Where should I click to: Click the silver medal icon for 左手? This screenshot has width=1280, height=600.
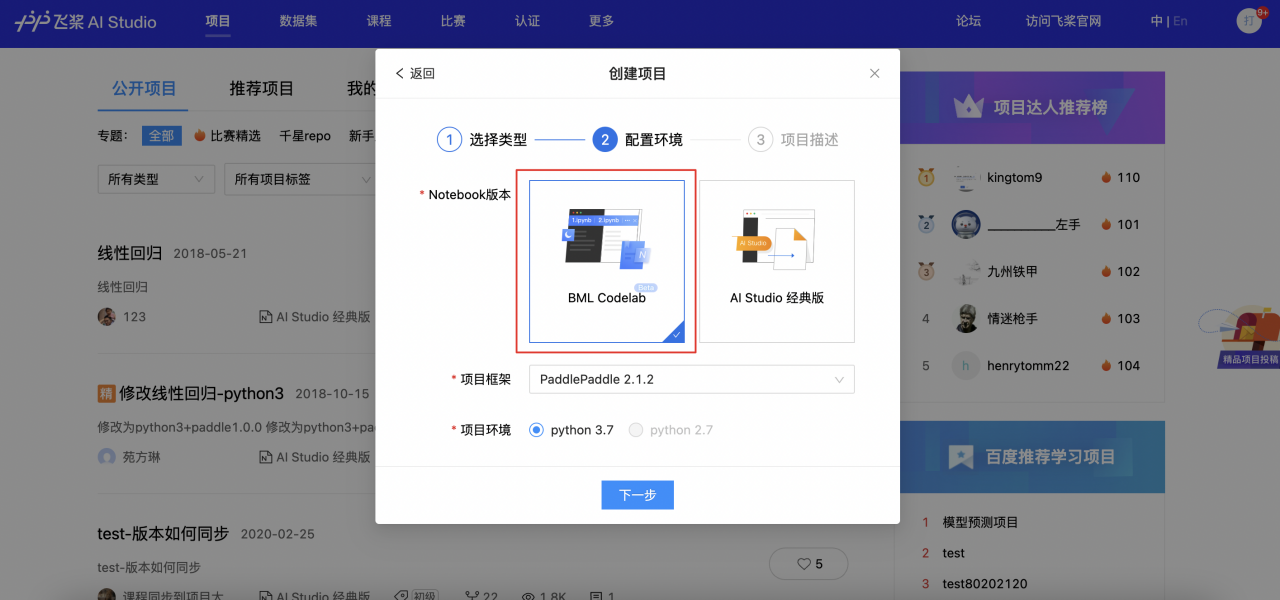(x=926, y=225)
